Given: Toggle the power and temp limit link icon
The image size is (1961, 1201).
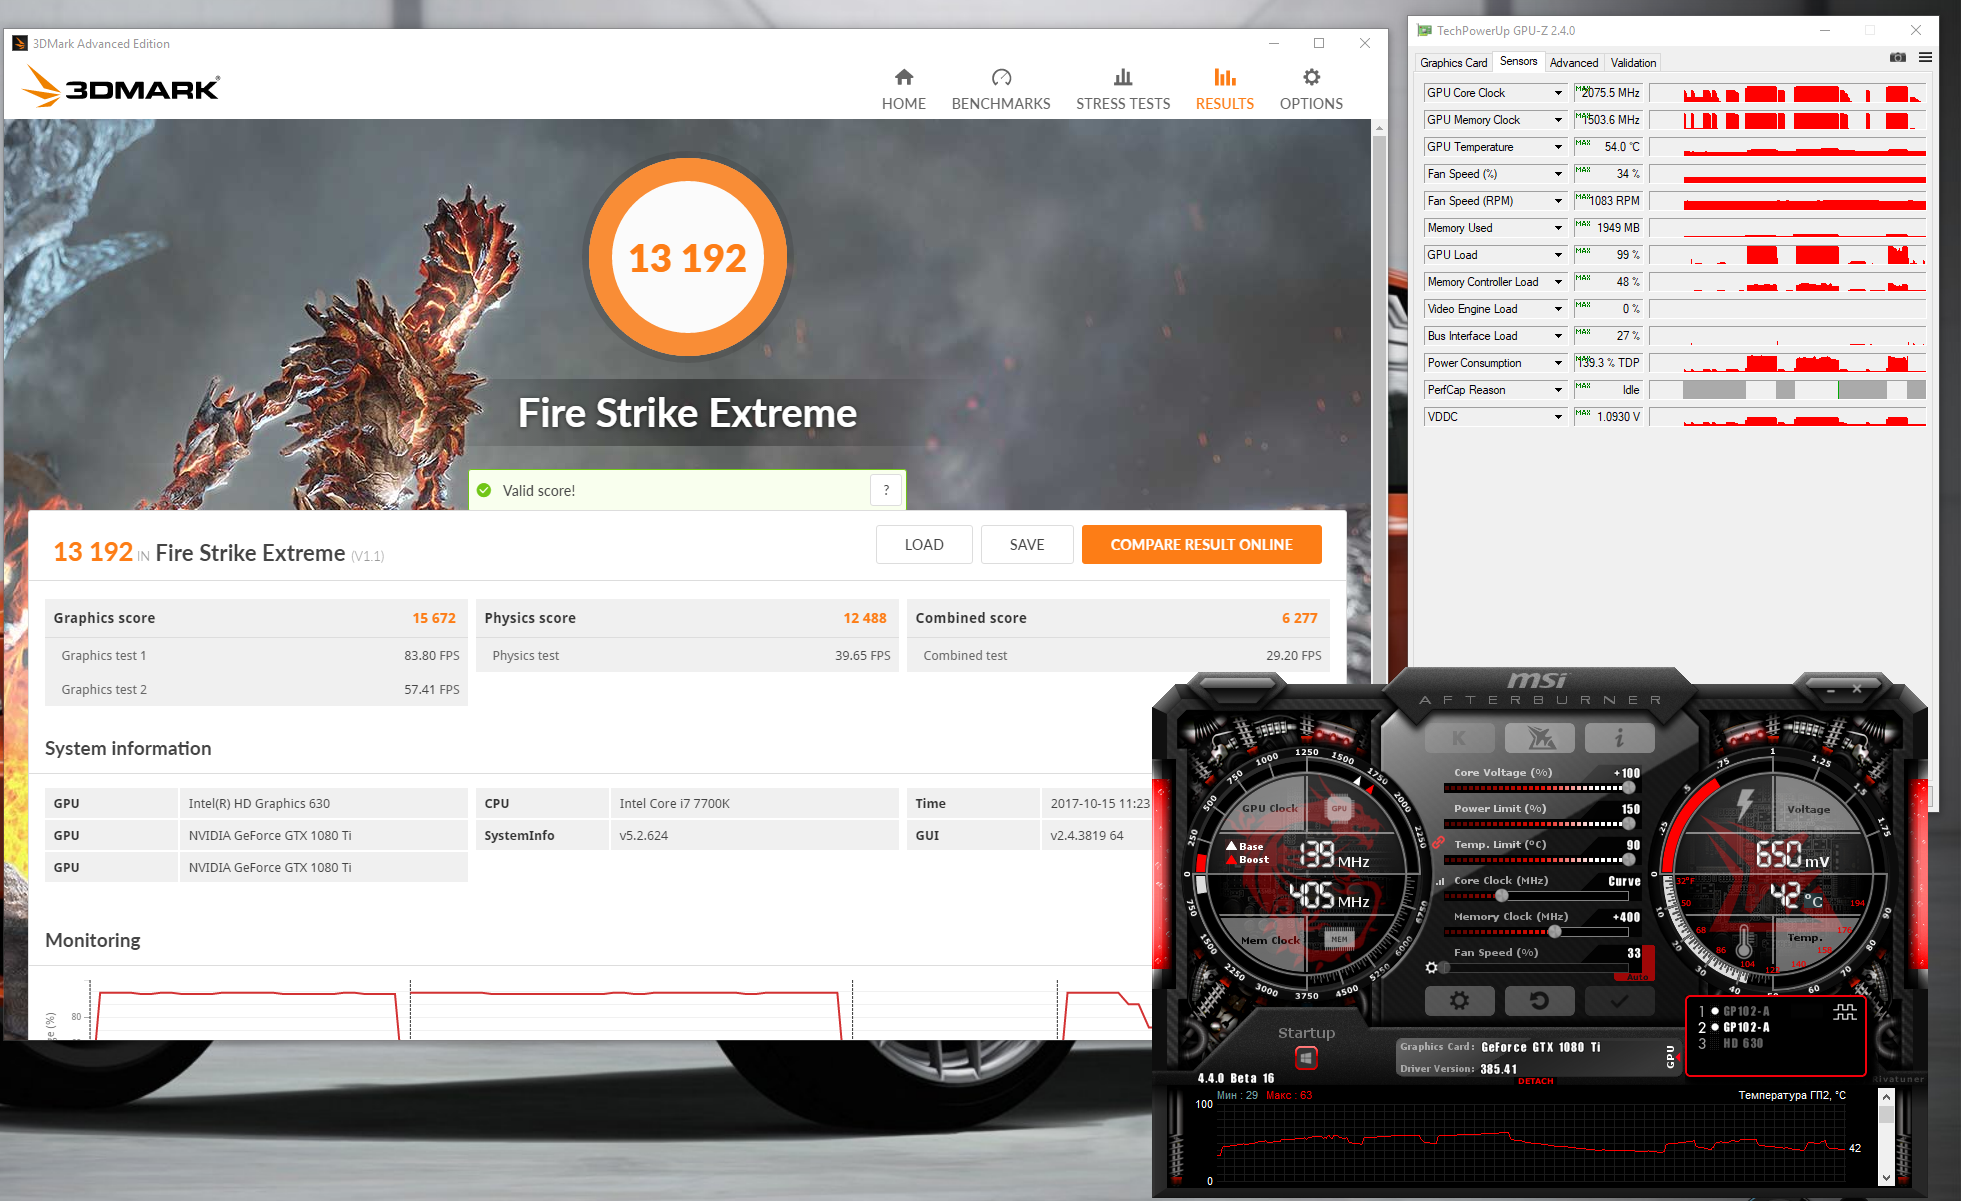Looking at the screenshot, I should [1438, 842].
